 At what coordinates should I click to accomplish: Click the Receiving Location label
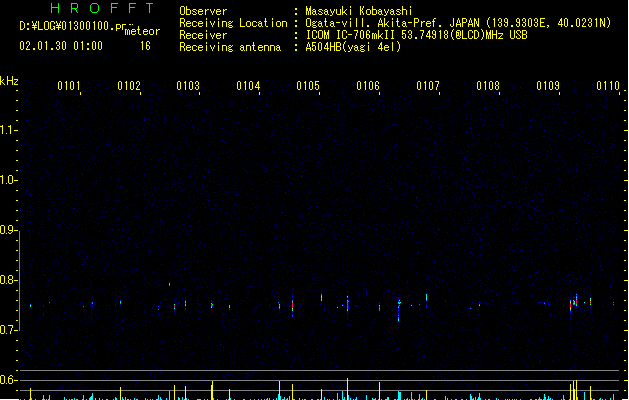pos(233,23)
